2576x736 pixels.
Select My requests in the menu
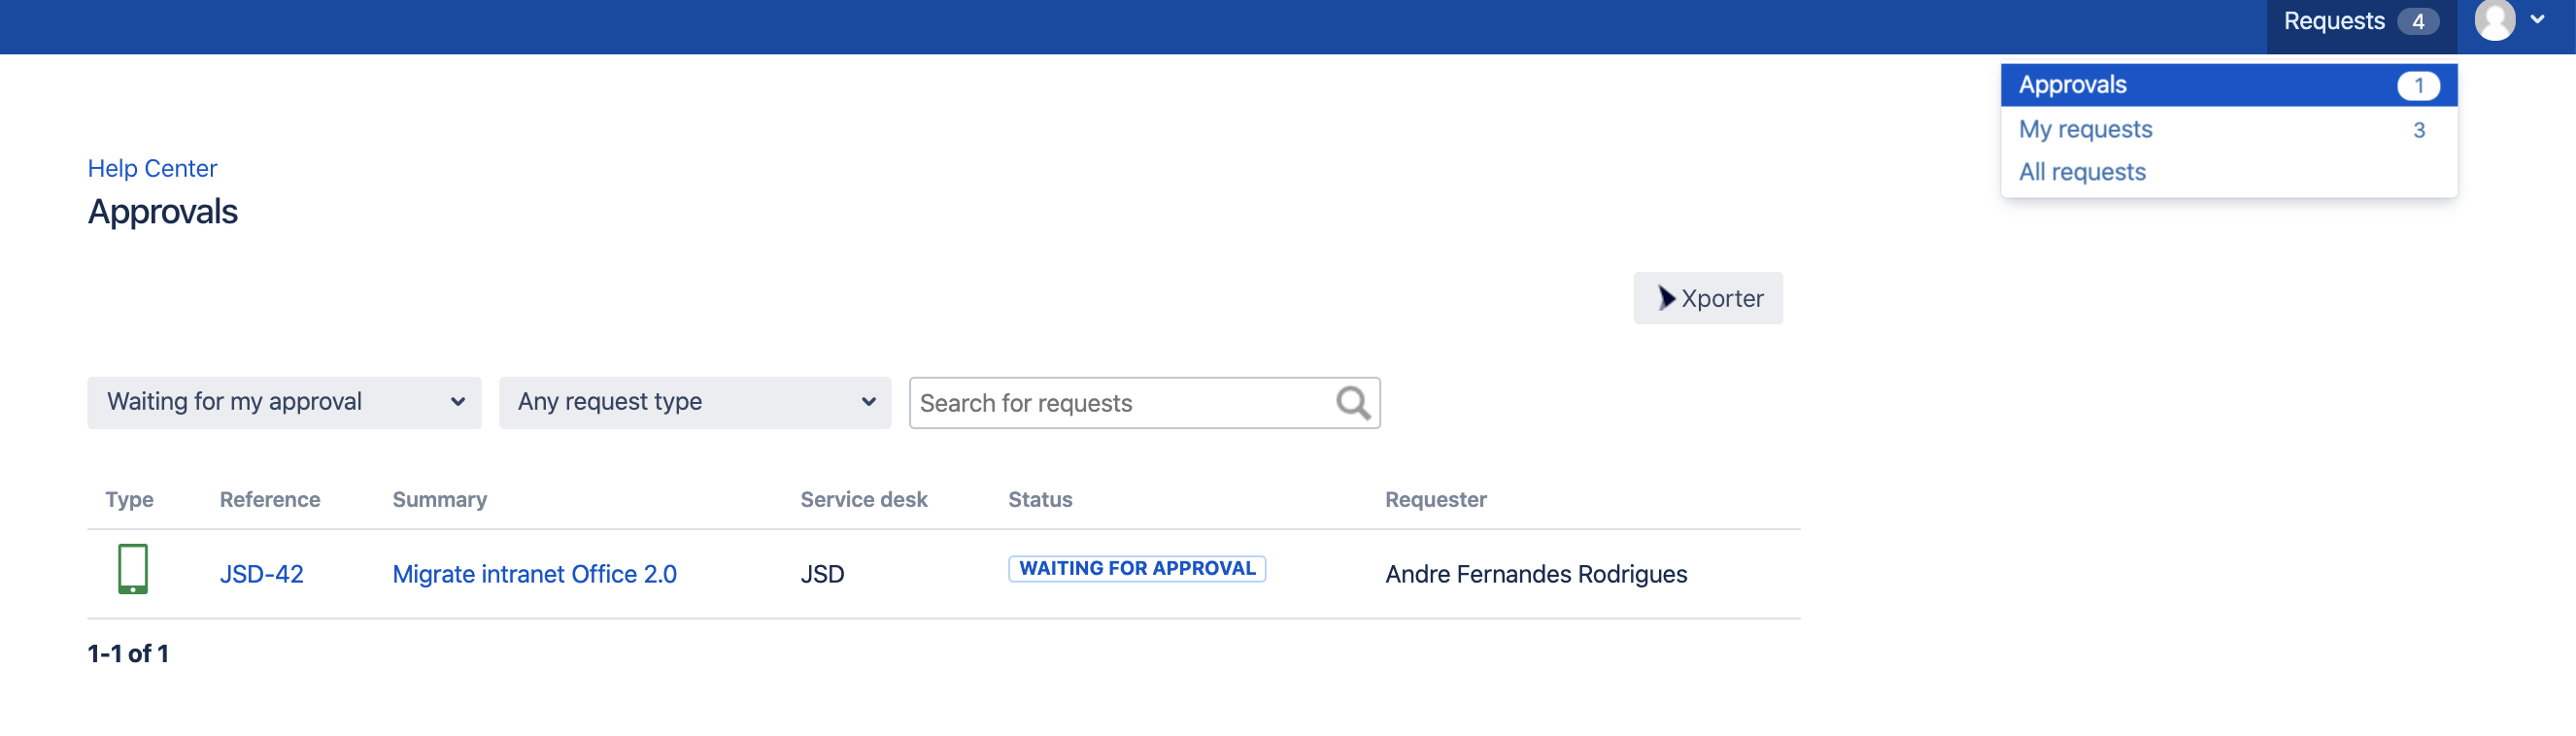pyautogui.click(x=2085, y=129)
